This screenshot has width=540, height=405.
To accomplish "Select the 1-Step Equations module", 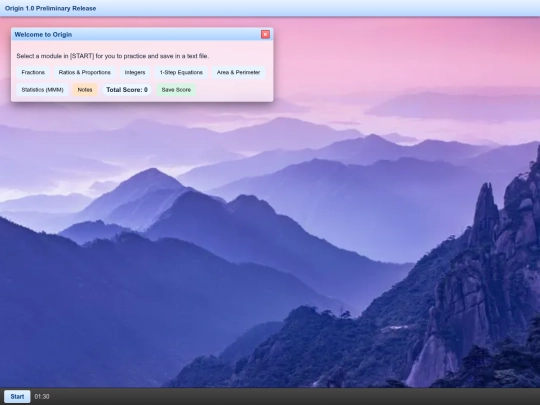I will click(181, 72).
